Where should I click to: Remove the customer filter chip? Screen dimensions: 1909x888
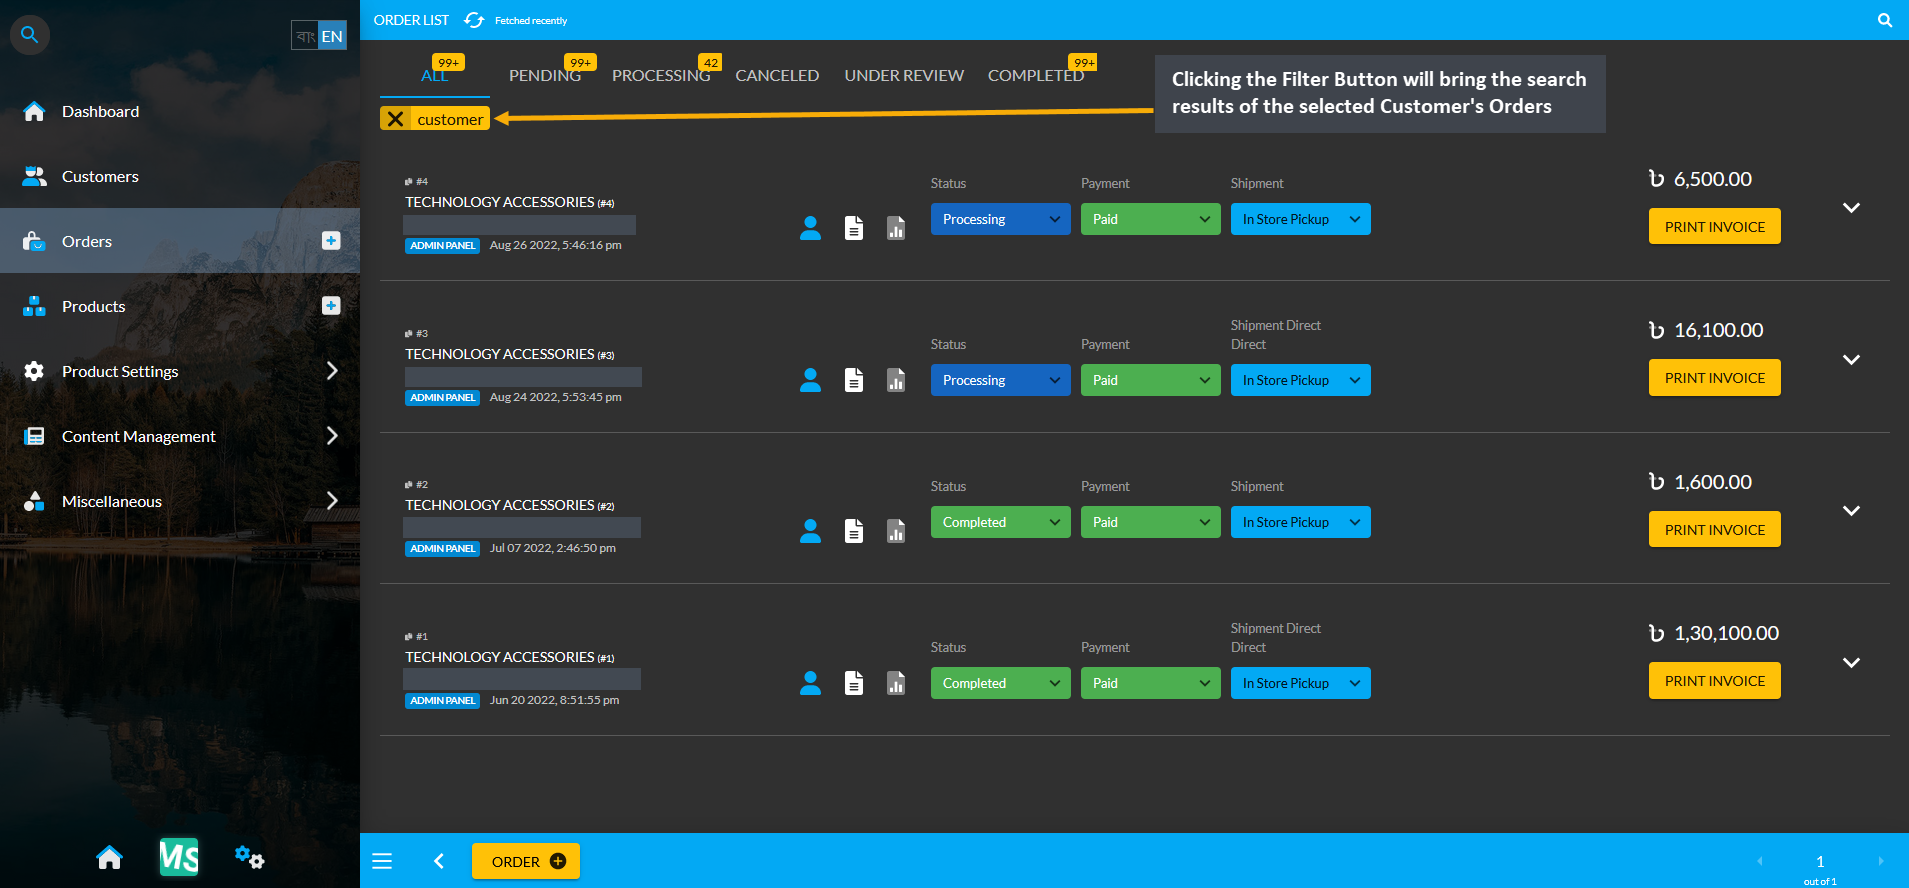[396, 119]
